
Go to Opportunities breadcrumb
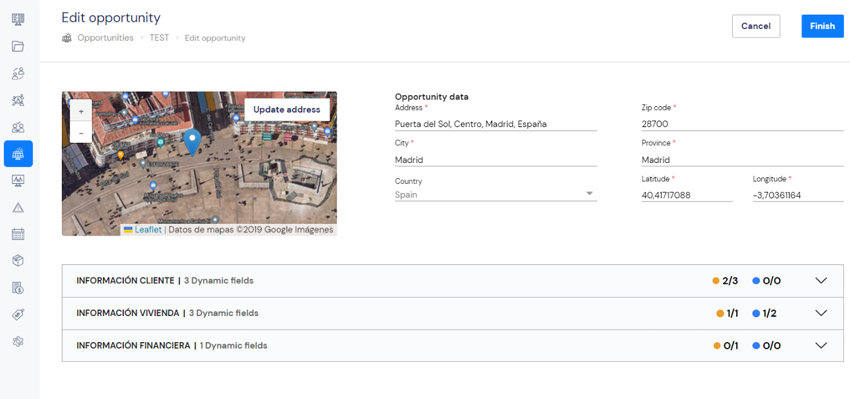tap(105, 38)
